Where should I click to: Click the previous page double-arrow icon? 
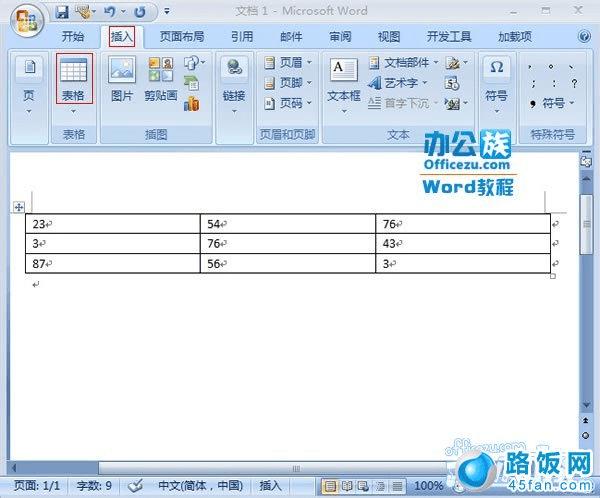(585, 420)
